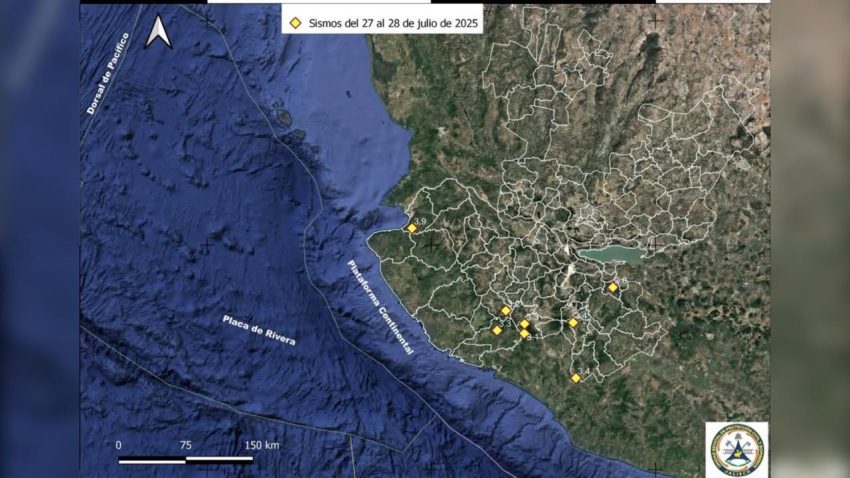850x478 pixels.
Task: Click the earthquake marker labeled 3.4
Action: click(x=575, y=378)
